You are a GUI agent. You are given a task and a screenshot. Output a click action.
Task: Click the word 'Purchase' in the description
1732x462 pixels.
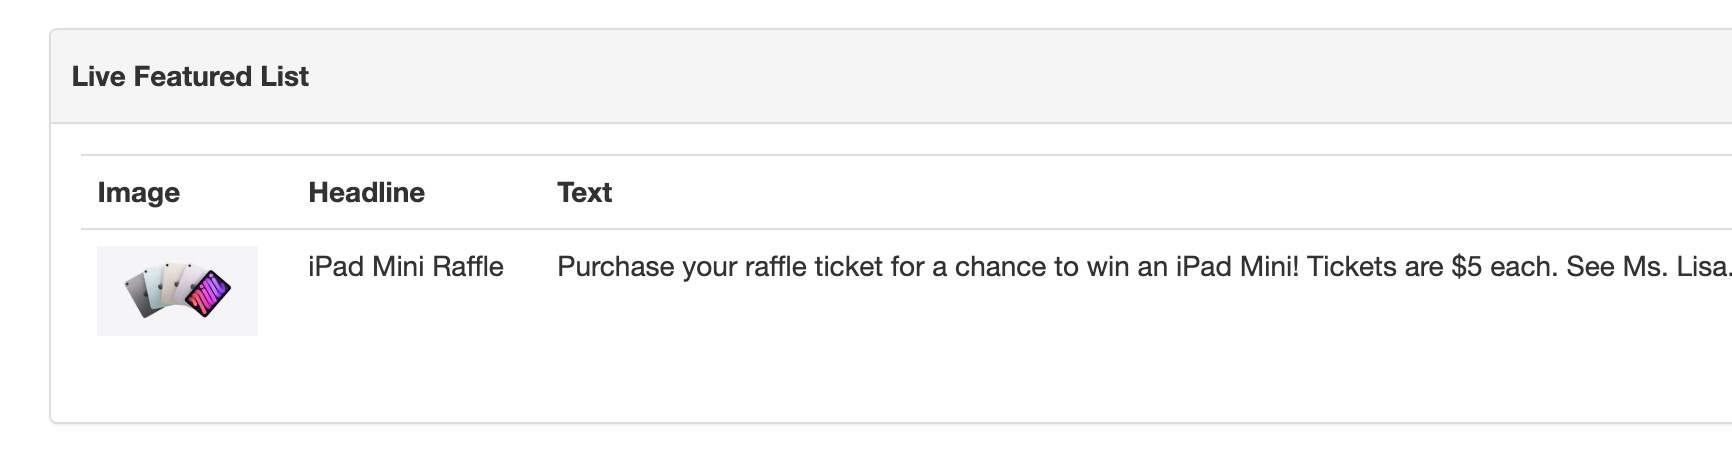coord(616,267)
